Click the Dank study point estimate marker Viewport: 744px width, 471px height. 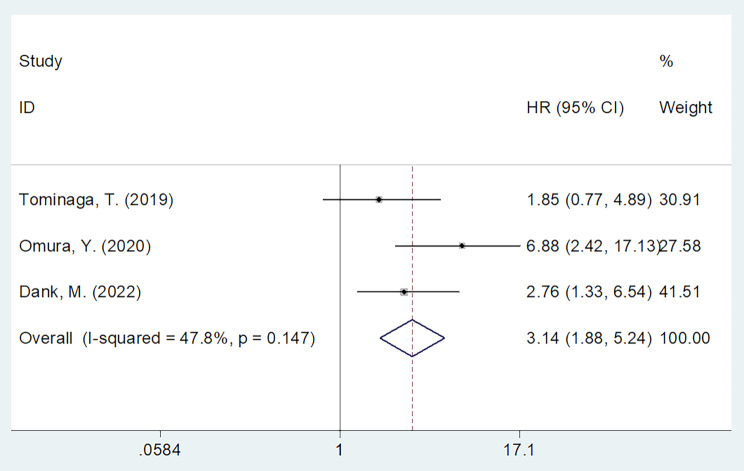pos(403,291)
